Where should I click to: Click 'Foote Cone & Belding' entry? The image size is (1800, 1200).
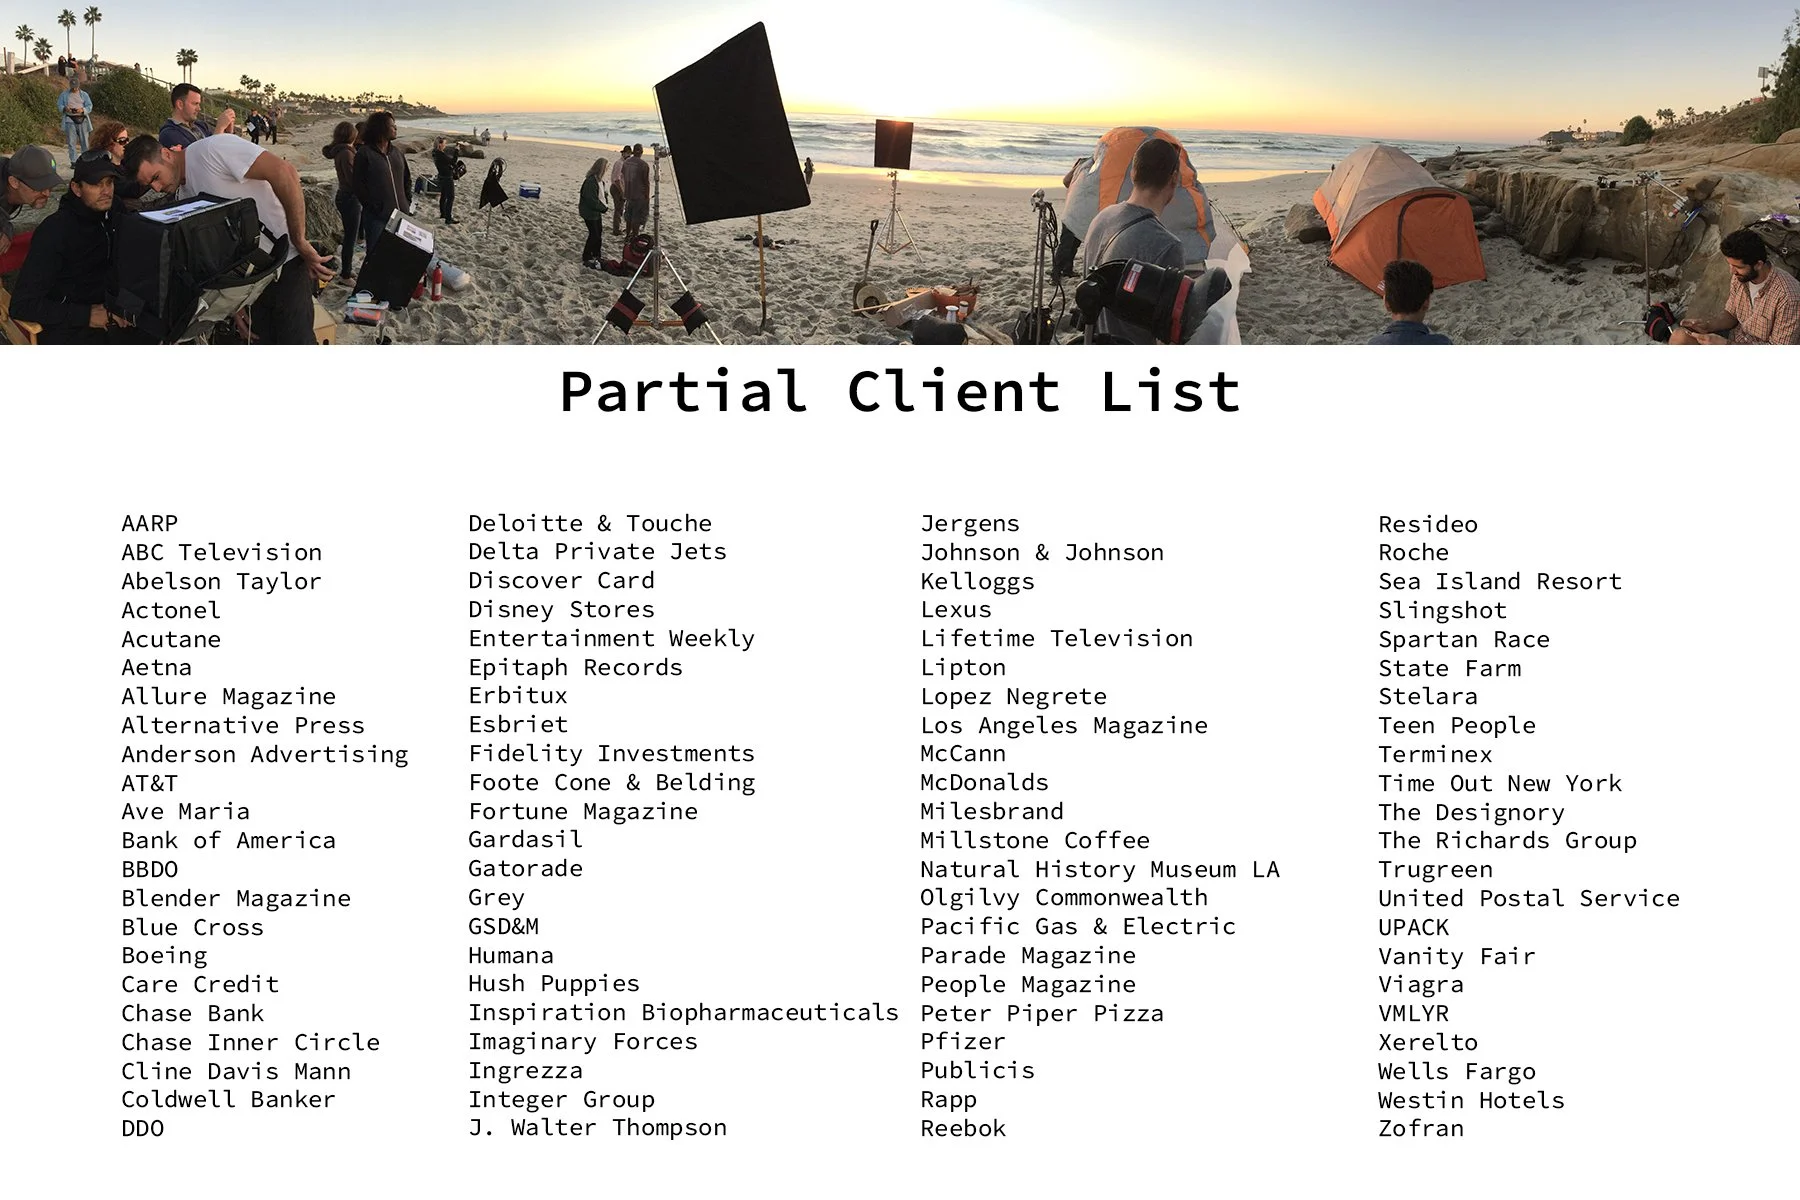[612, 782]
